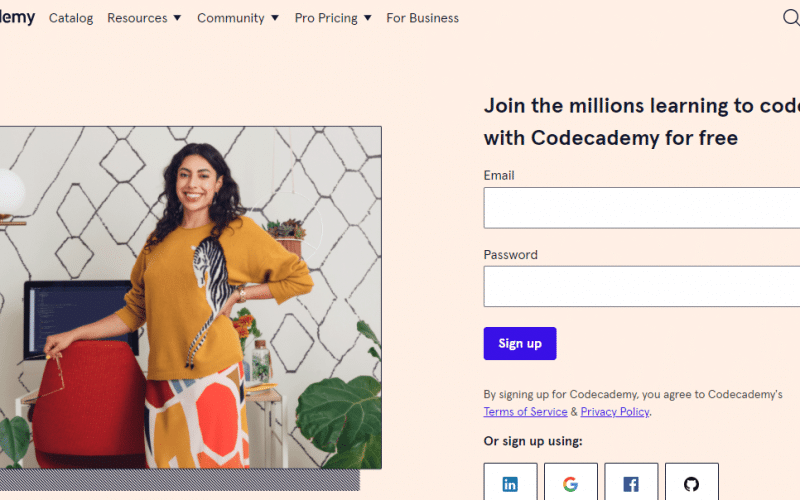This screenshot has height=500, width=800.
Task: Expand the Resources dropdown menu
Action: point(144,18)
